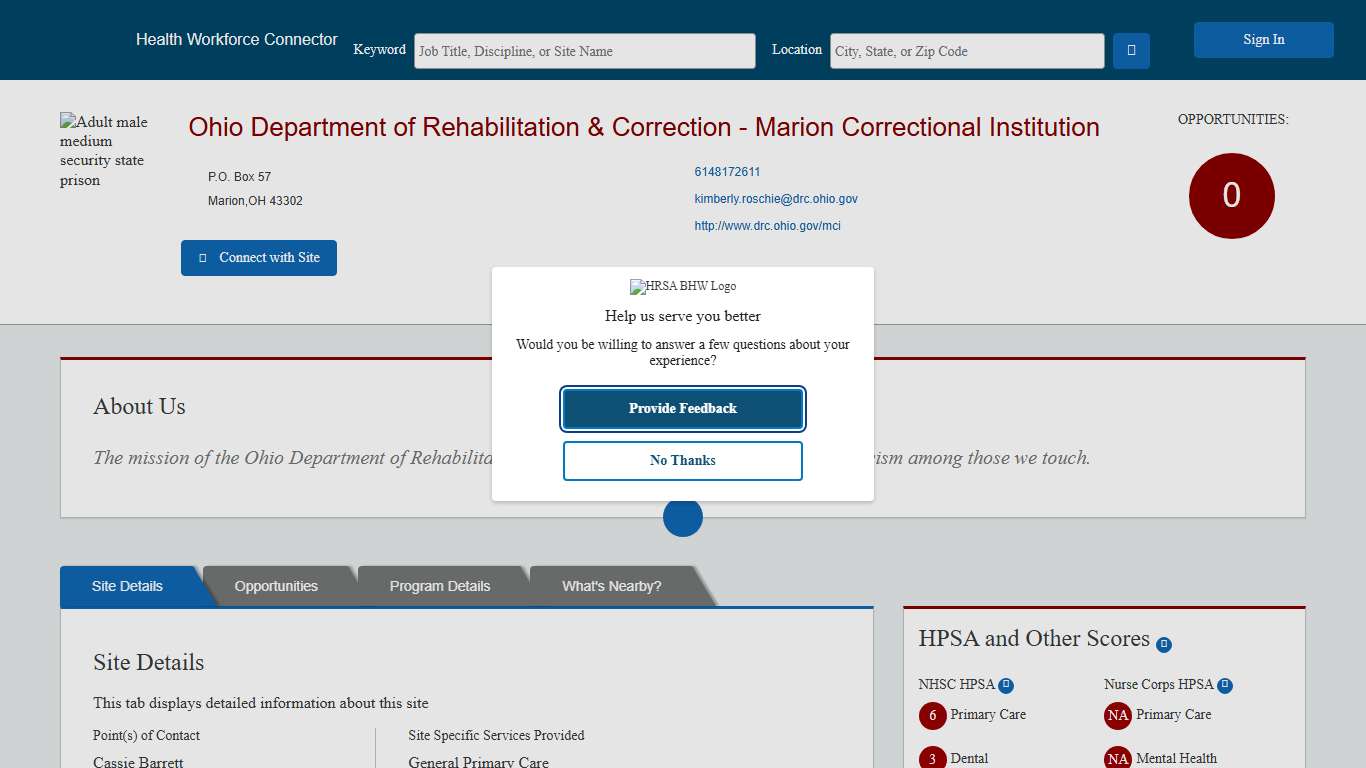The image size is (1366, 768).
Task: Open the HPSA and Other Scores info tooltip
Action: (x=1164, y=644)
